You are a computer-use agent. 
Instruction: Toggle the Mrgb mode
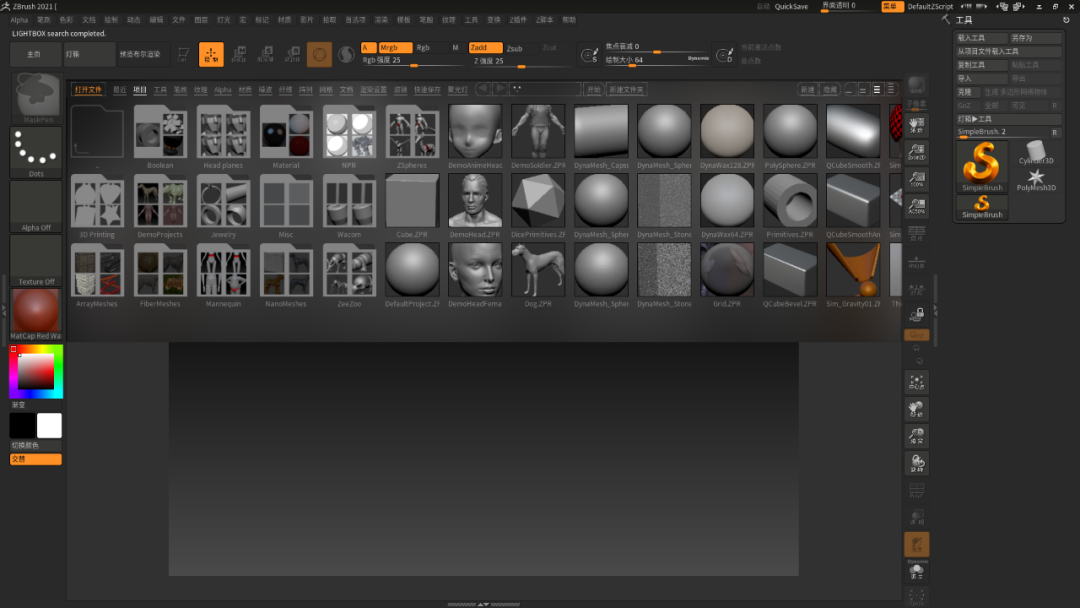[395, 48]
